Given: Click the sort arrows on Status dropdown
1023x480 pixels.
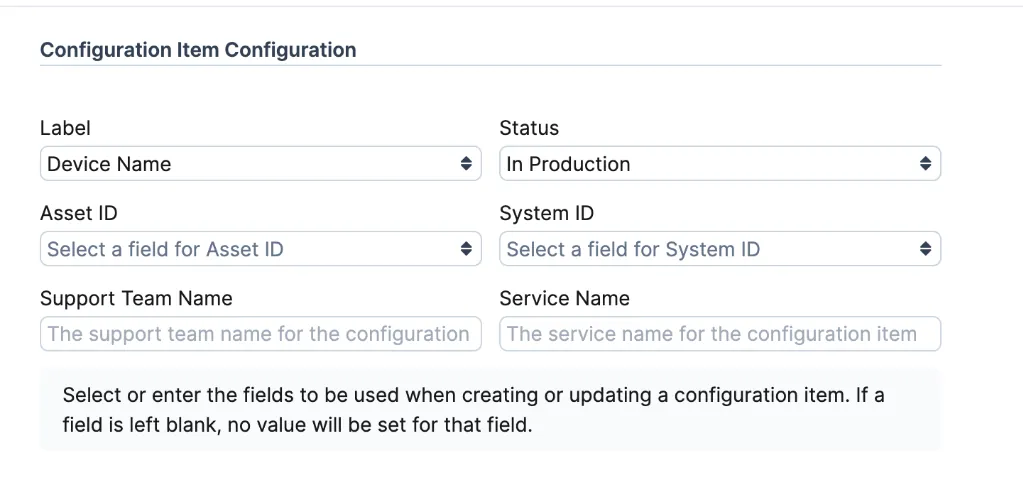Looking at the screenshot, I should [925, 164].
